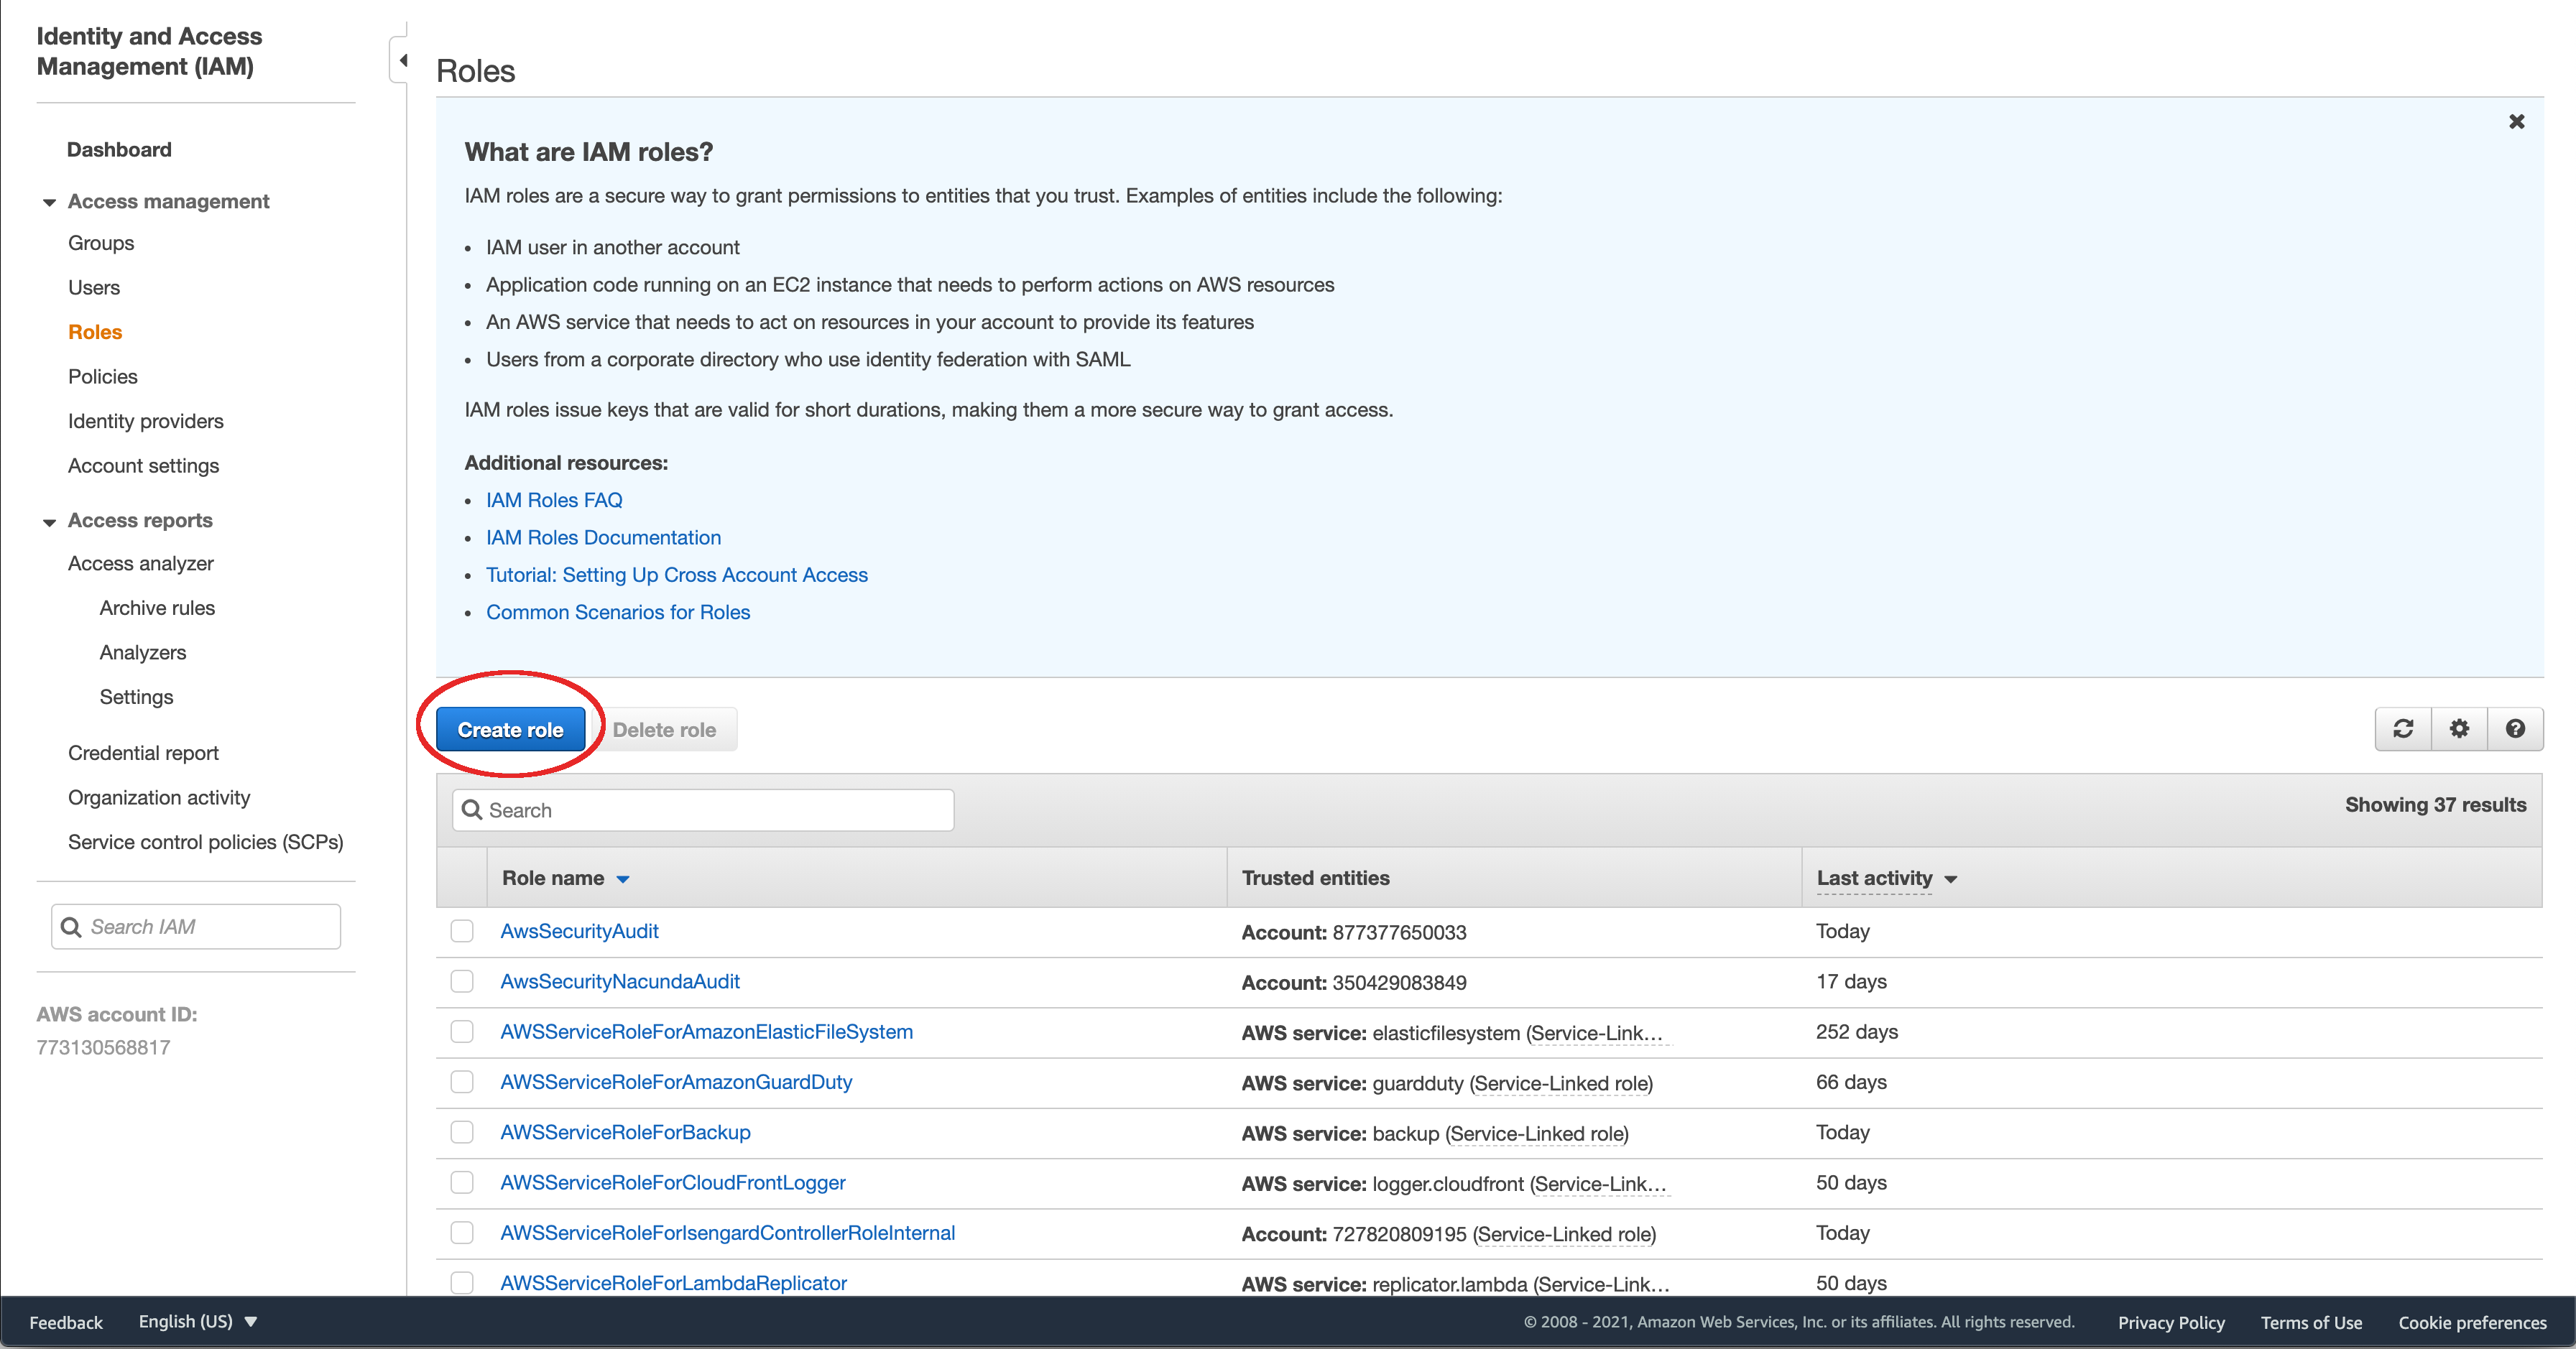Screen dimensions: 2576x1349
Task: Click the Delete role button
Action: pos(664,730)
